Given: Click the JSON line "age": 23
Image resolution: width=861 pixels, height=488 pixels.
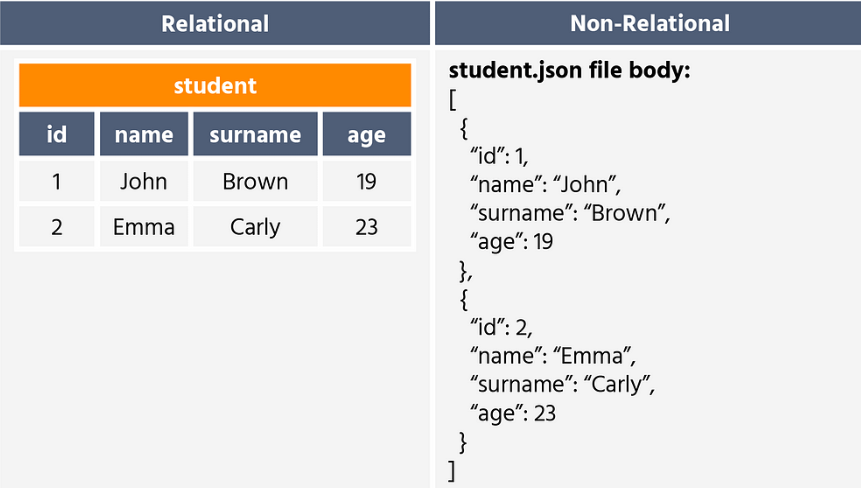Looking at the screenshot, I should click(513, 413).
